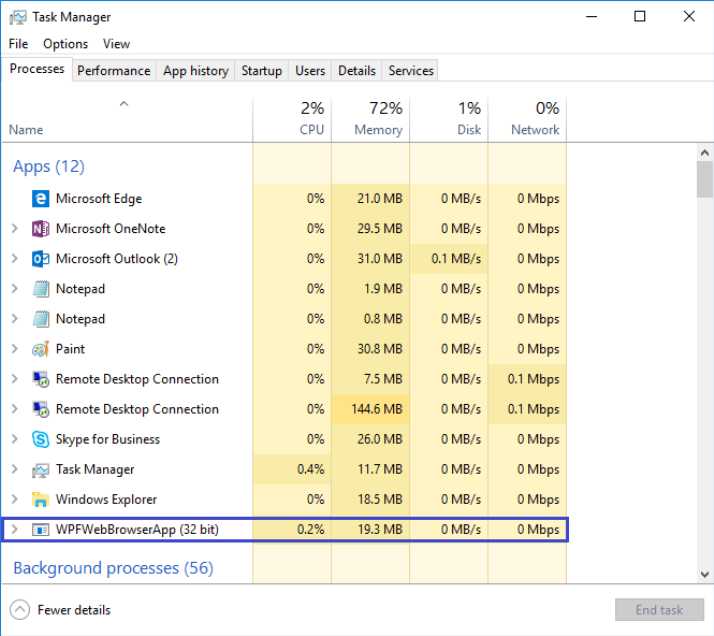The image size is (714, 636).
Task: Click the Microsoft Edge app icon
Action: pyautogui.click(x=41, y=198)
